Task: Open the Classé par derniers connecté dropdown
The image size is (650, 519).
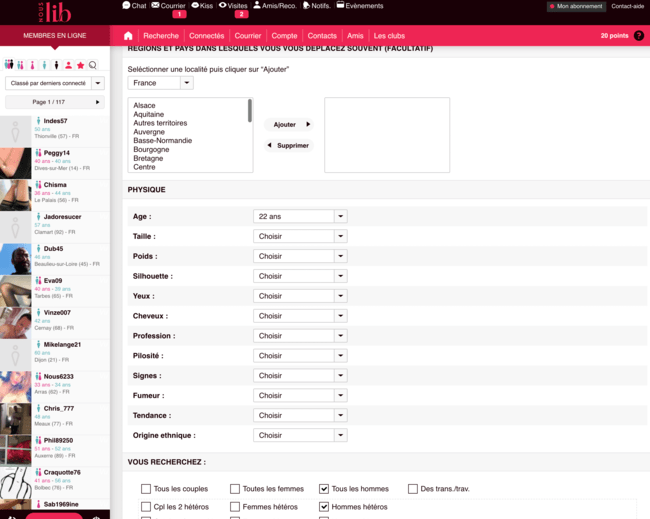Action: click(55, 83)
